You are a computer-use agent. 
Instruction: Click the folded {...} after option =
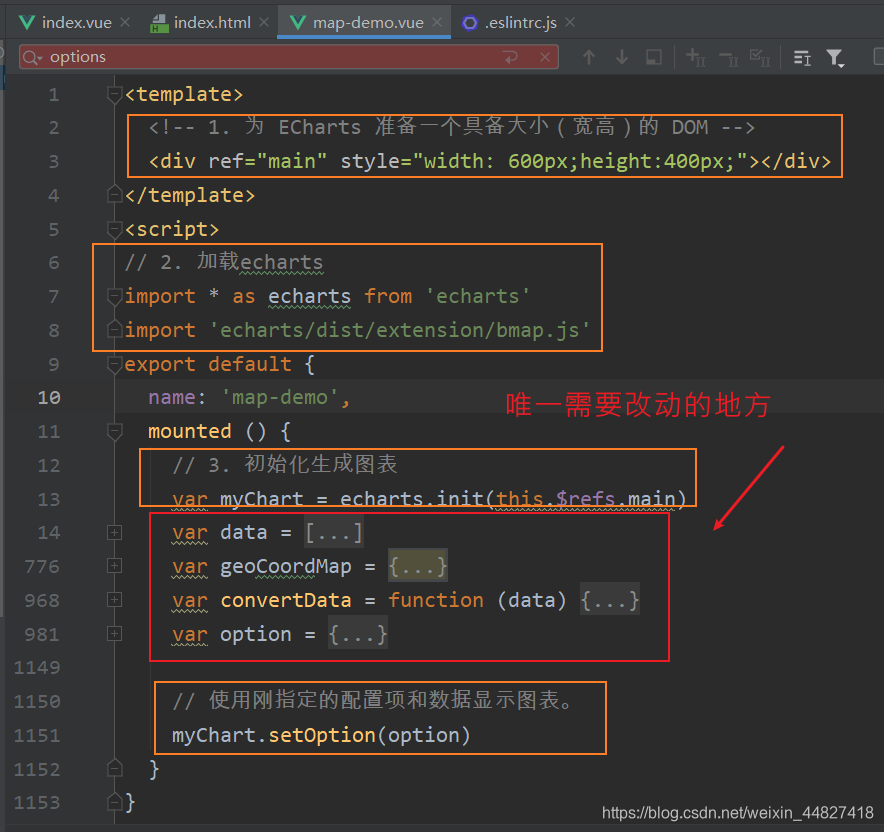click(357, 634)
